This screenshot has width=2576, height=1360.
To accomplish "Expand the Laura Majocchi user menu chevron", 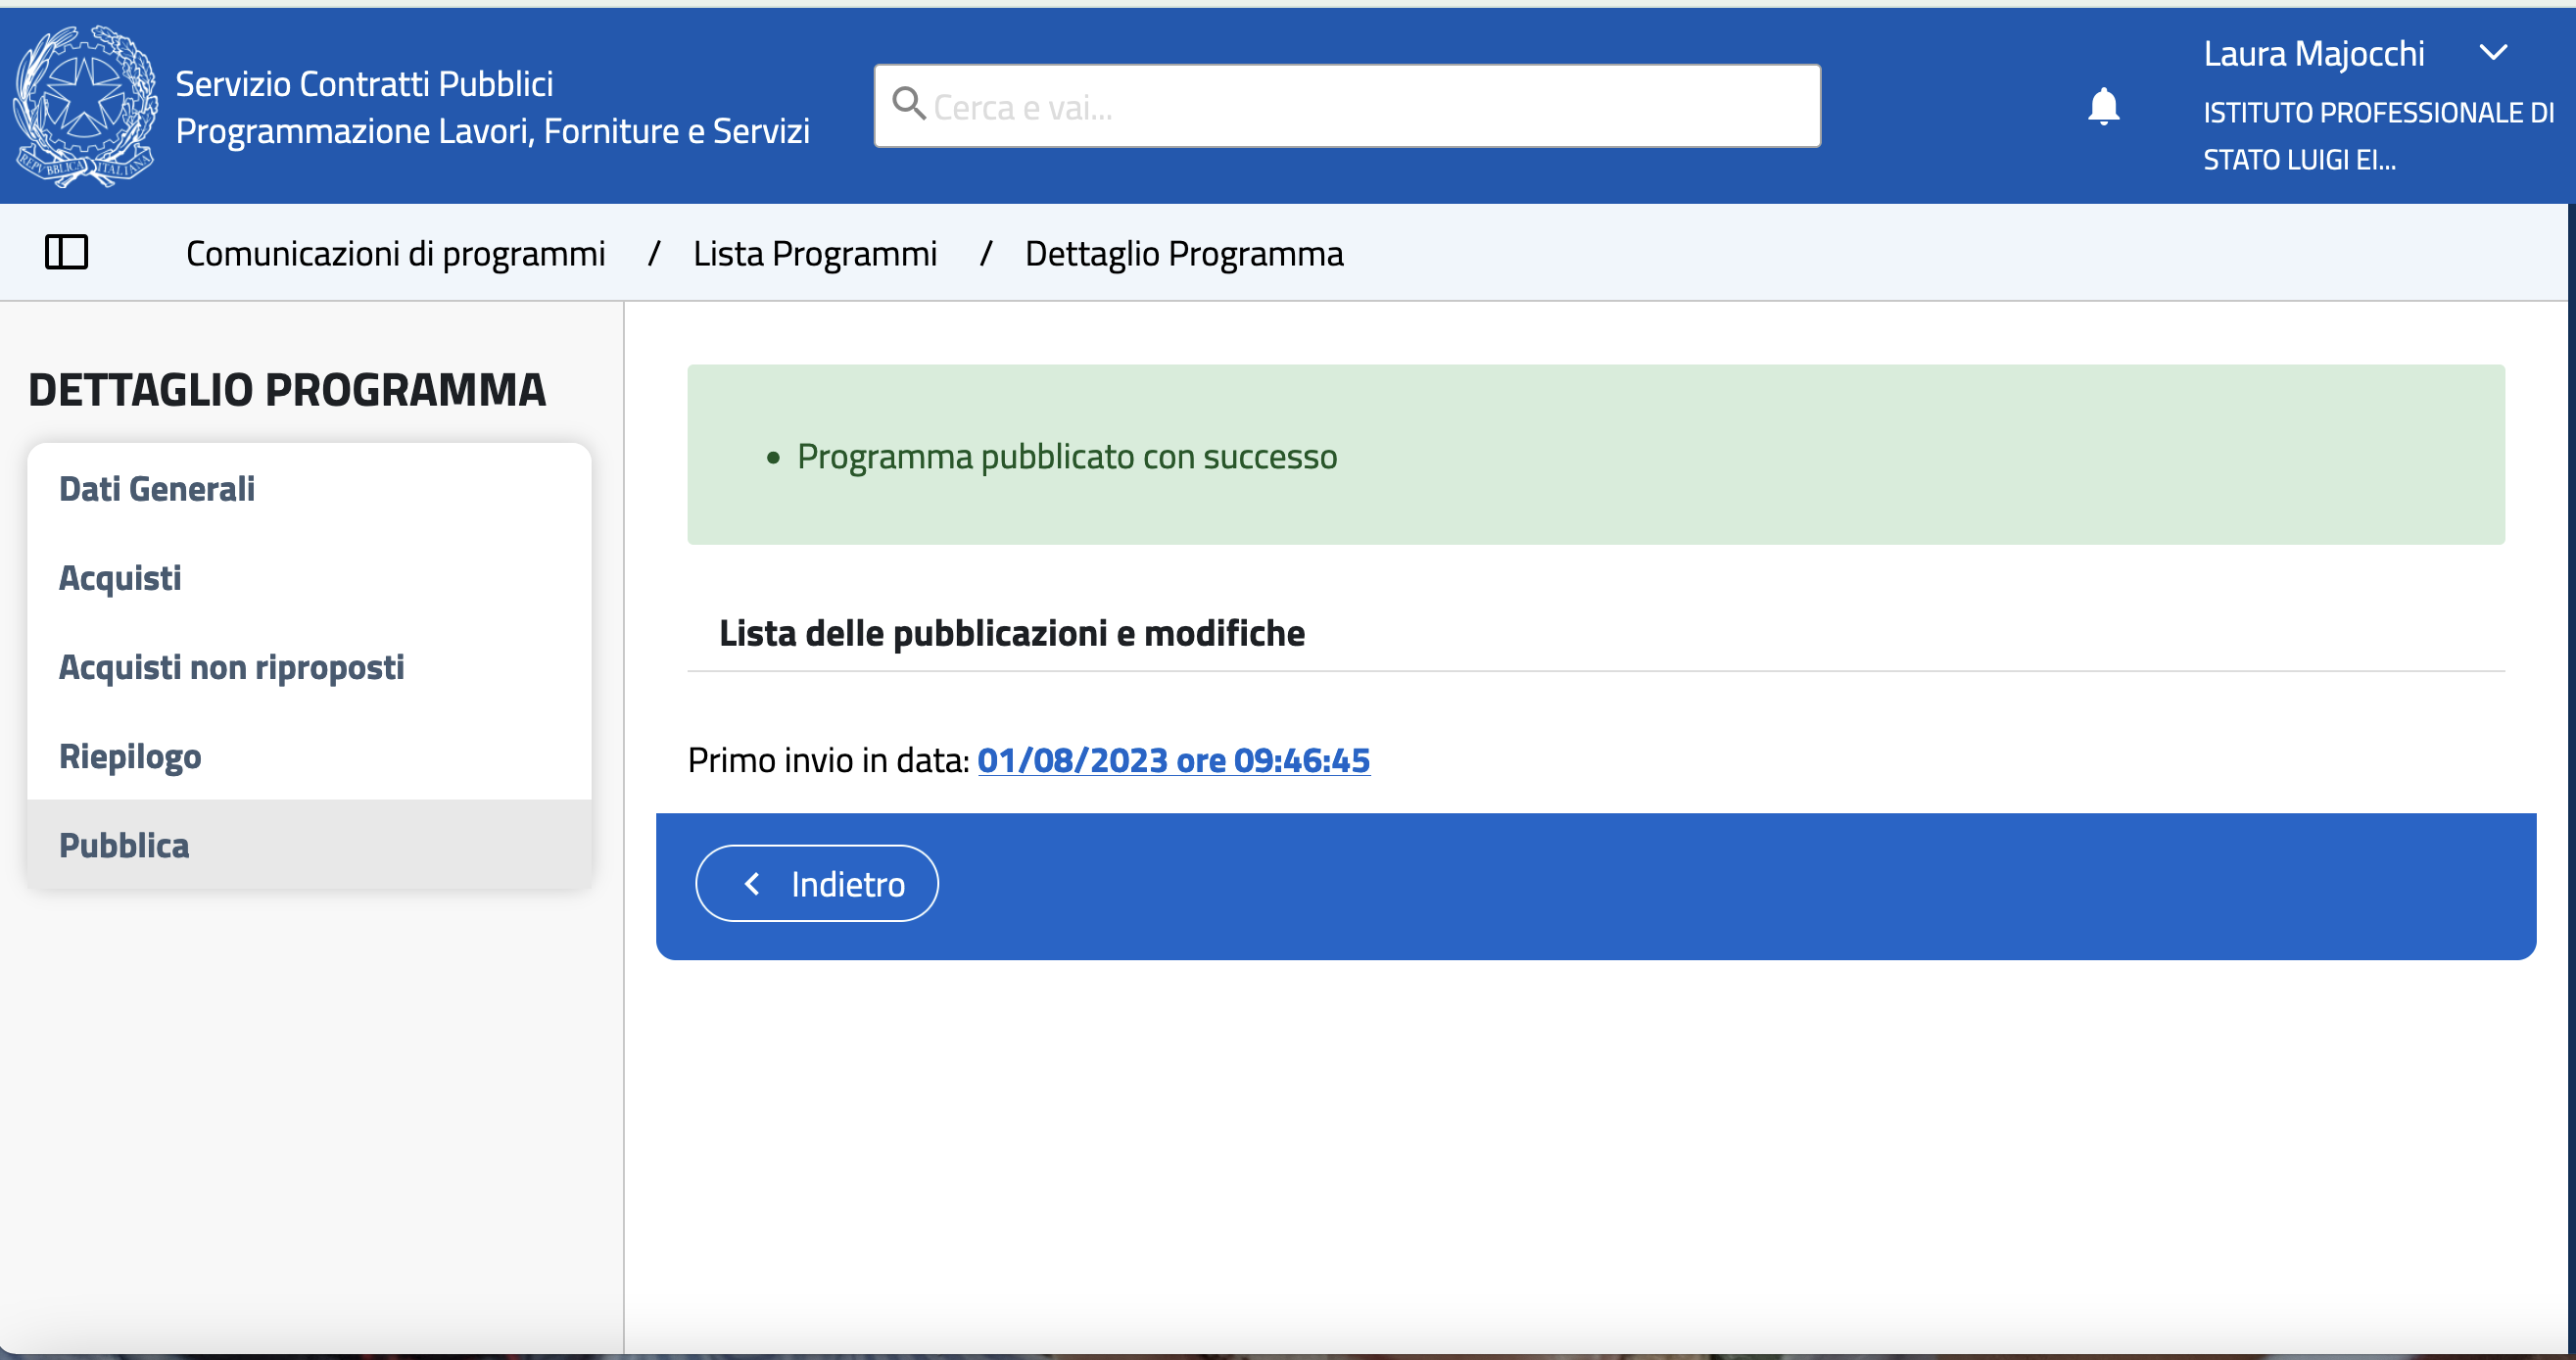I will (2493, 53).
